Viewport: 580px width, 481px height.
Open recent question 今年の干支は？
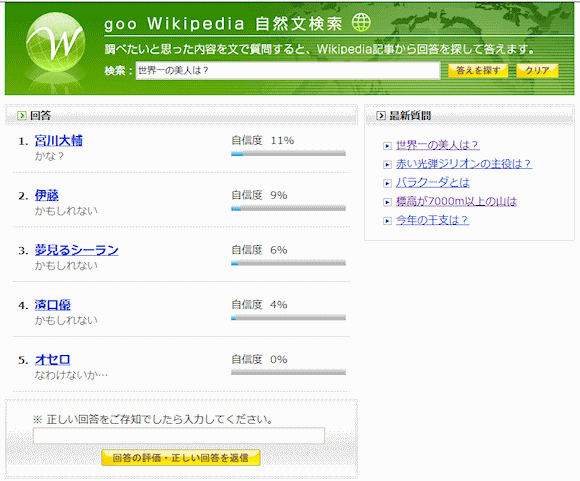point(432,221)
